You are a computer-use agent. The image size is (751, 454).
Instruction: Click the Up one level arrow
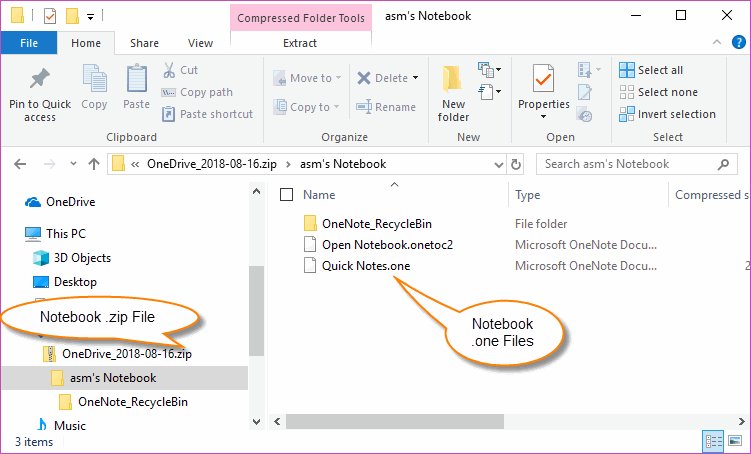[x=94, y=164]
